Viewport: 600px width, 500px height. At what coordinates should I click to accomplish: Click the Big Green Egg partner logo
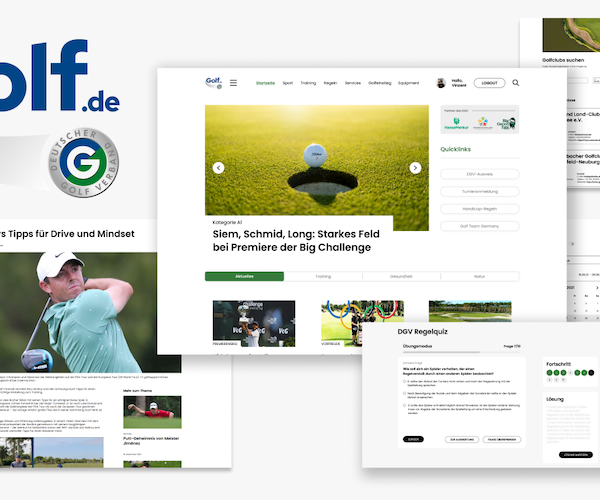pyautogui.click(x=506, y=124)
